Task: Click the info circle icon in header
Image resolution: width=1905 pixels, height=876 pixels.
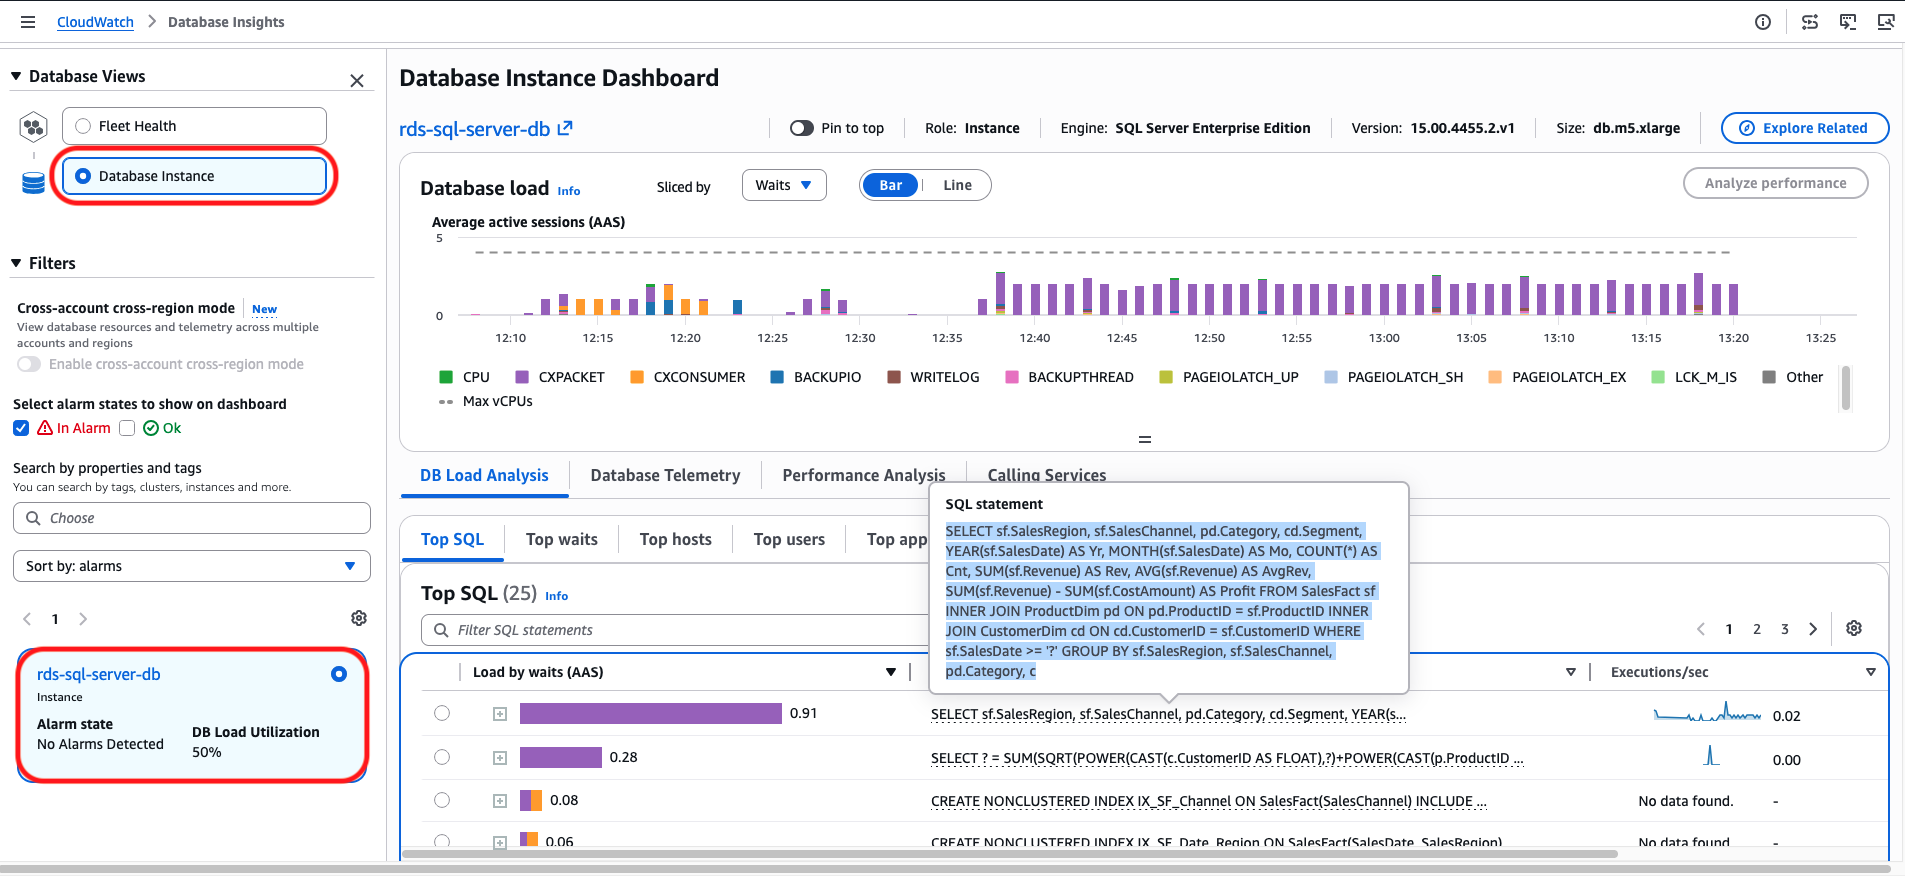Action: pyautogui.click(x=1763, y=22)
